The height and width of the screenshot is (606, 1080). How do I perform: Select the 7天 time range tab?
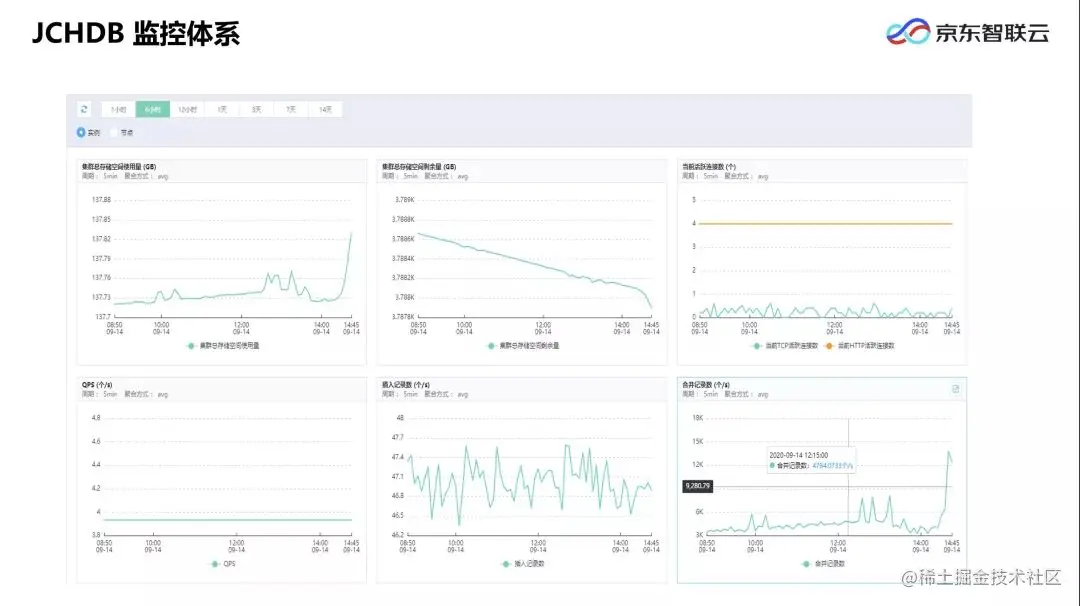[x=291, y=109]
